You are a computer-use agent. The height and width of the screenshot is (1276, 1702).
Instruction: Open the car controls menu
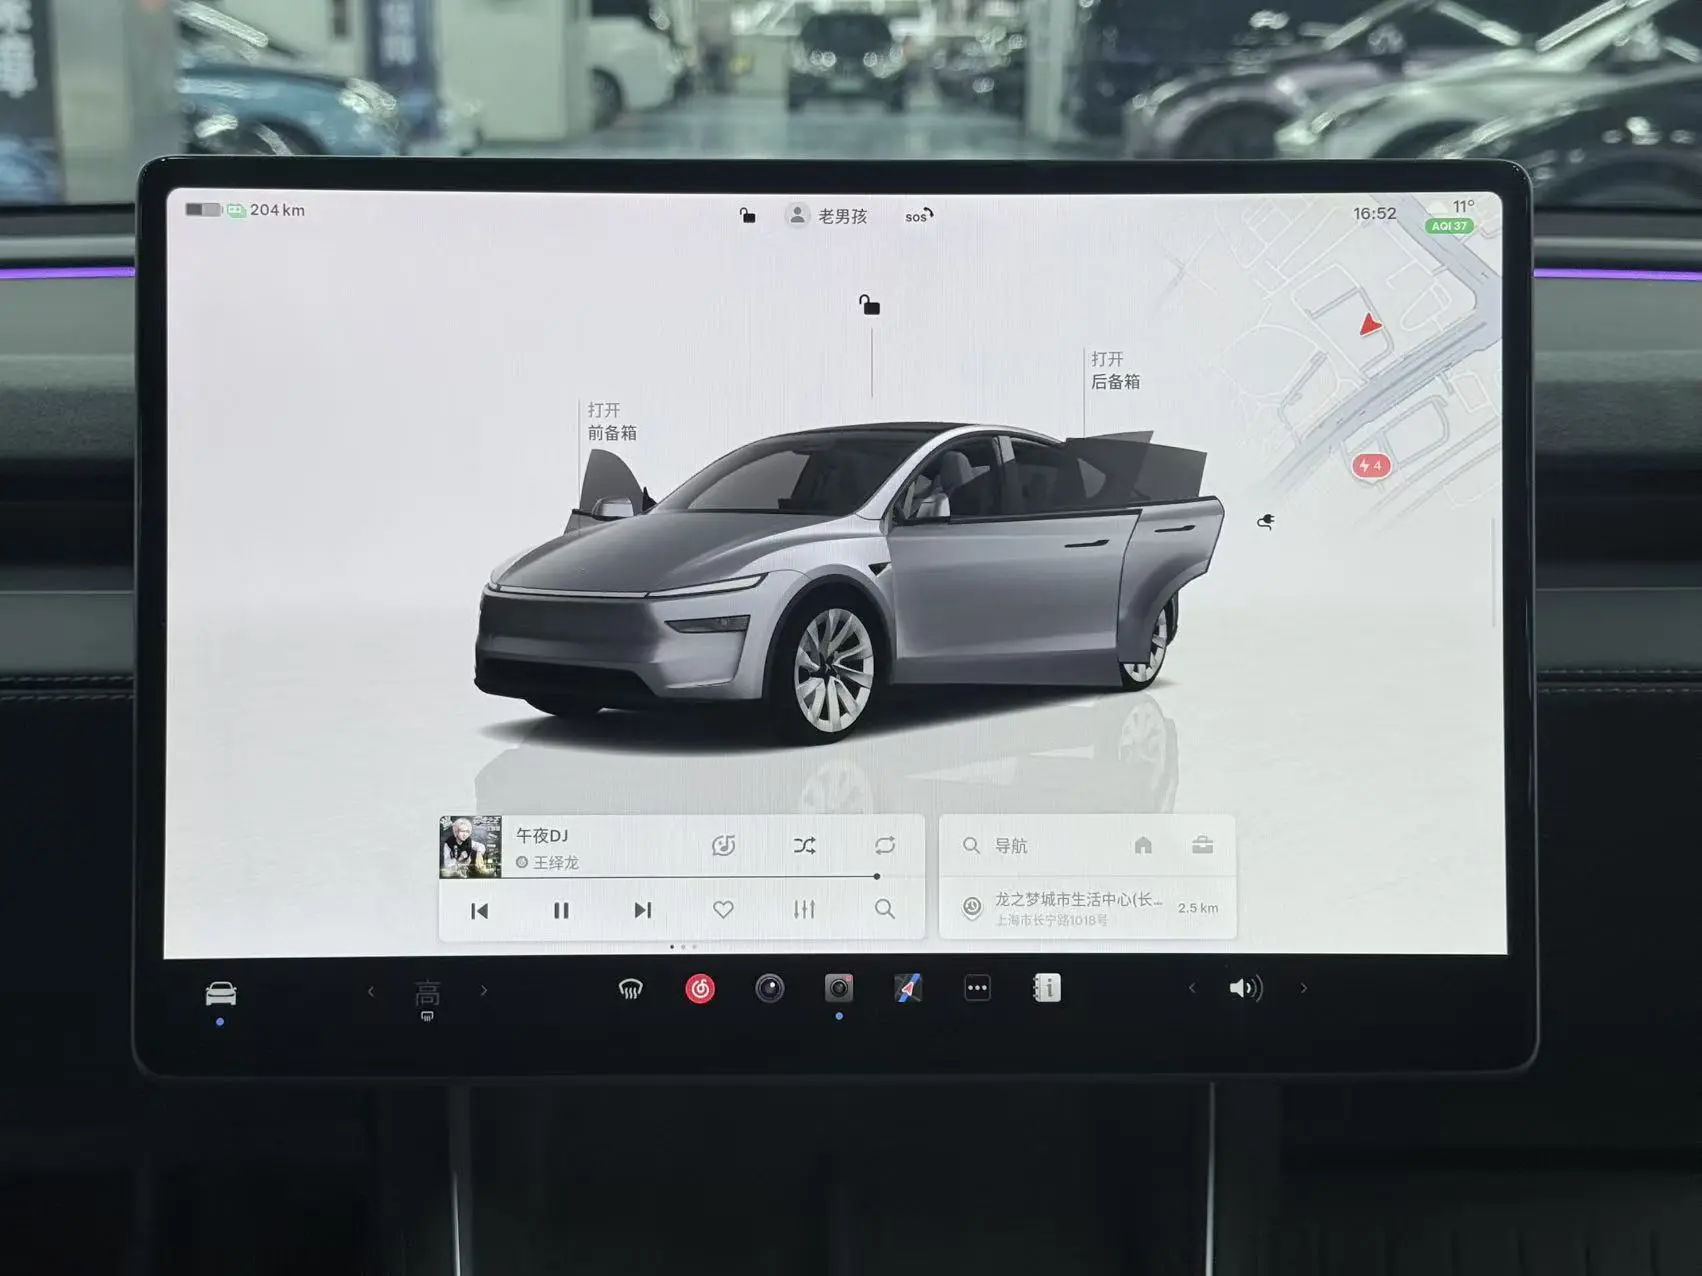pyautogui.click(x=221, y=993)
